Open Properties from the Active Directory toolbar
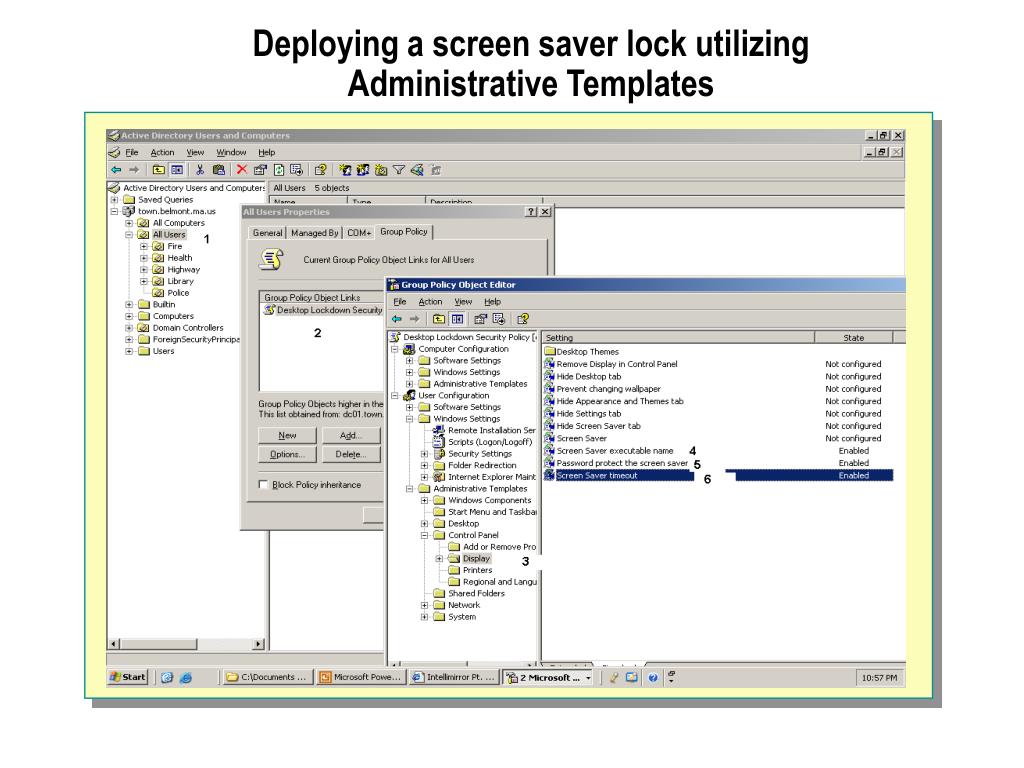The image size is (1024, 768). click(260, 170)
